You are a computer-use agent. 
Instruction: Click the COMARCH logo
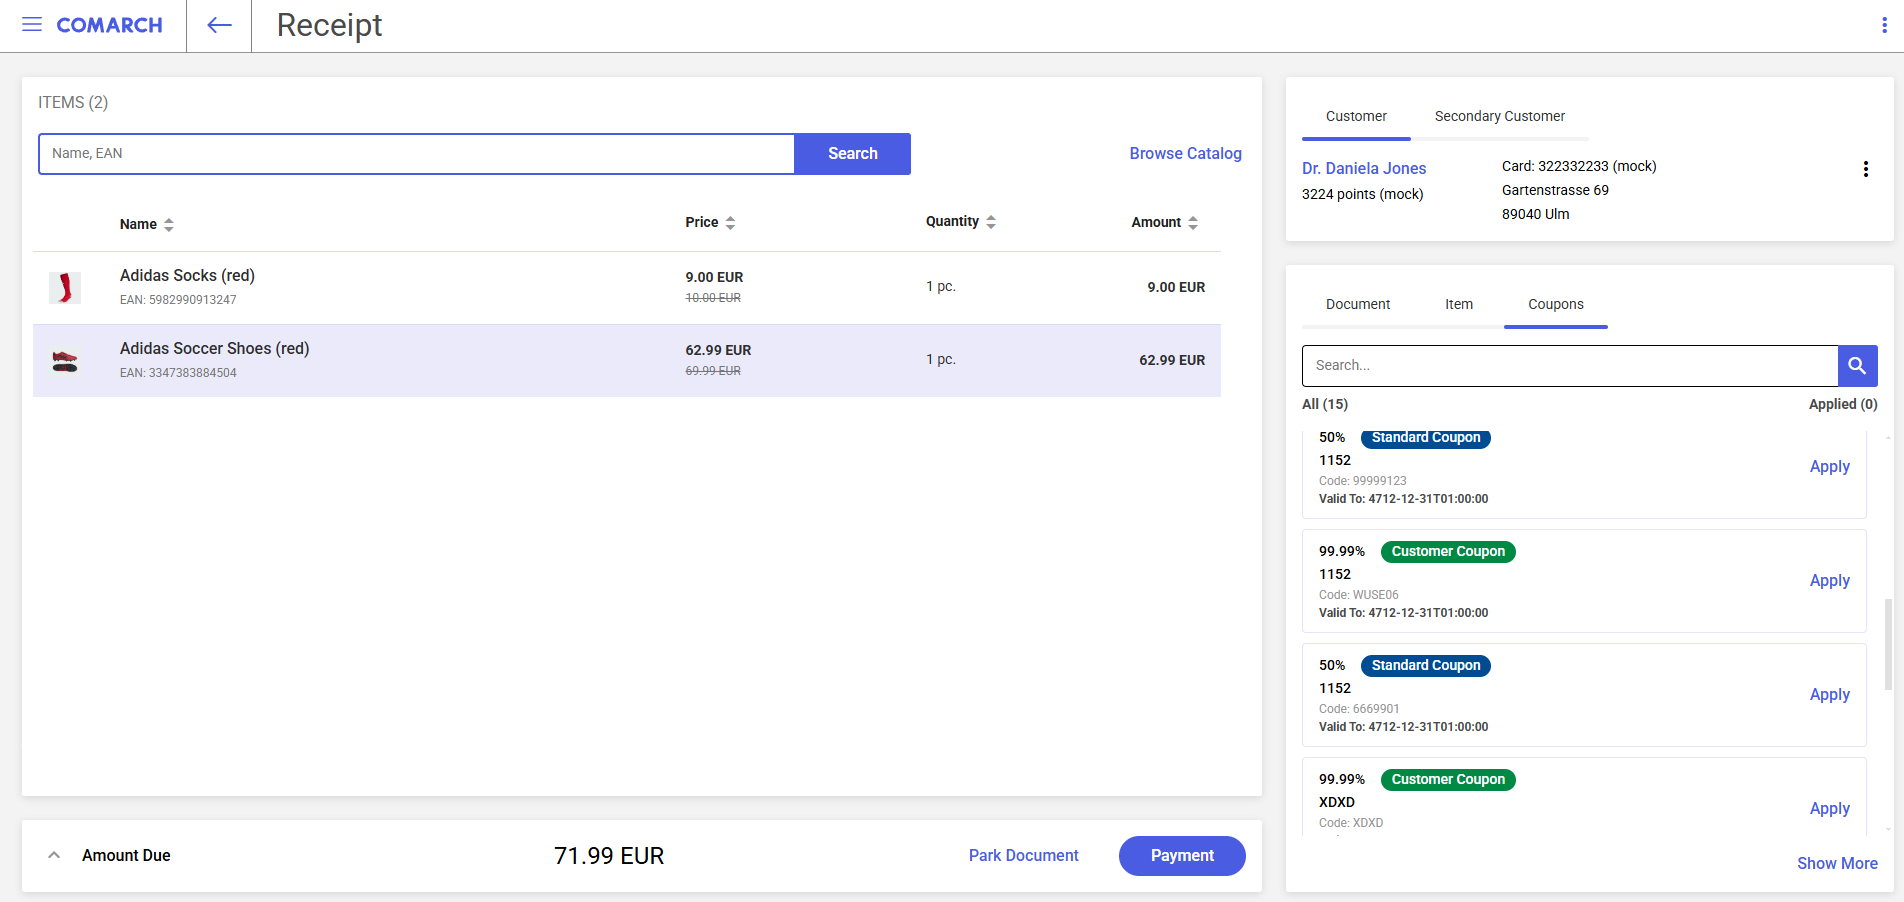(x=109, y=25)
